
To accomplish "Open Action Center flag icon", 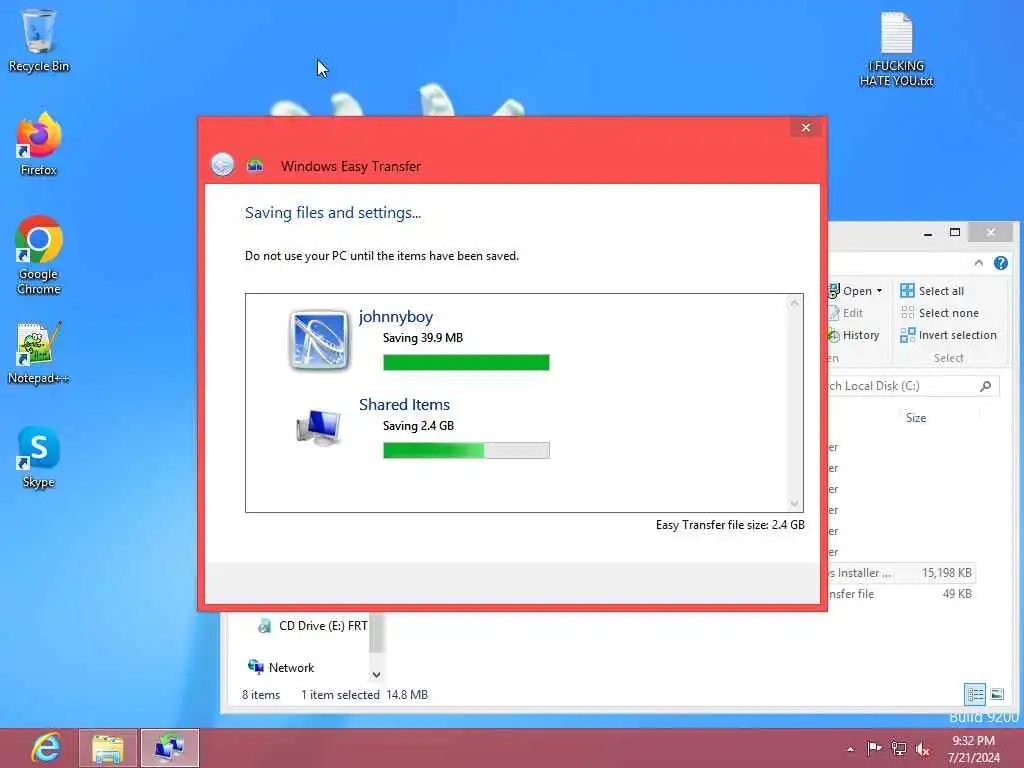I will tap(874, 748).
